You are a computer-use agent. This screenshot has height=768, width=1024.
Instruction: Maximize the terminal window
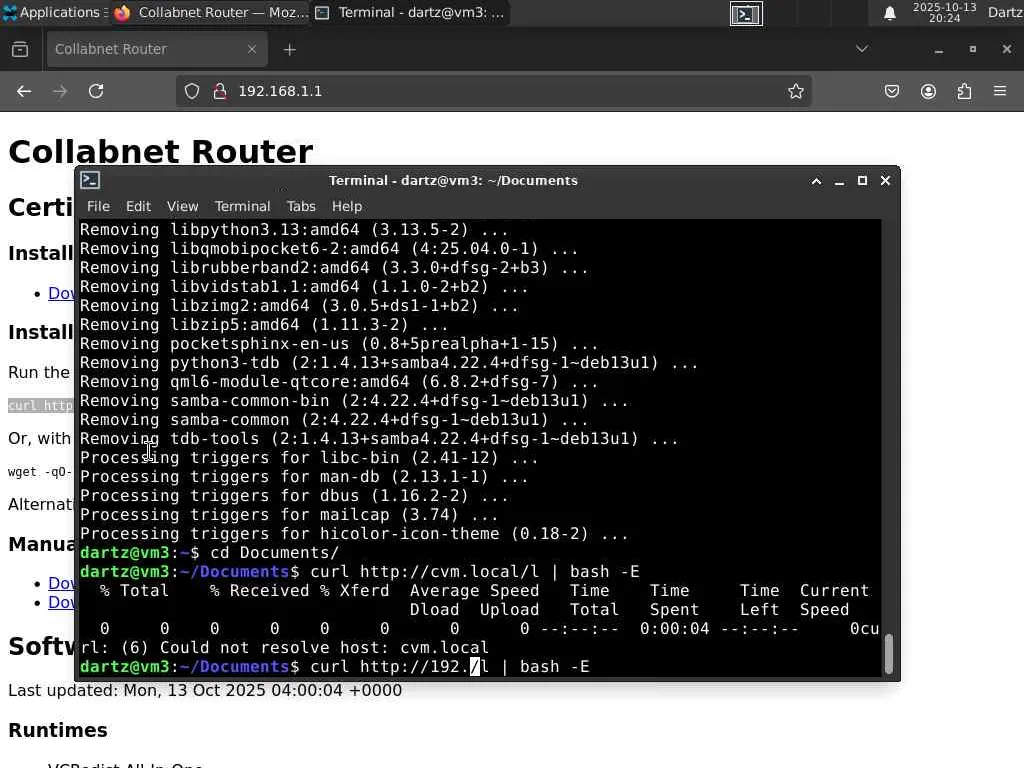point(862,181)
